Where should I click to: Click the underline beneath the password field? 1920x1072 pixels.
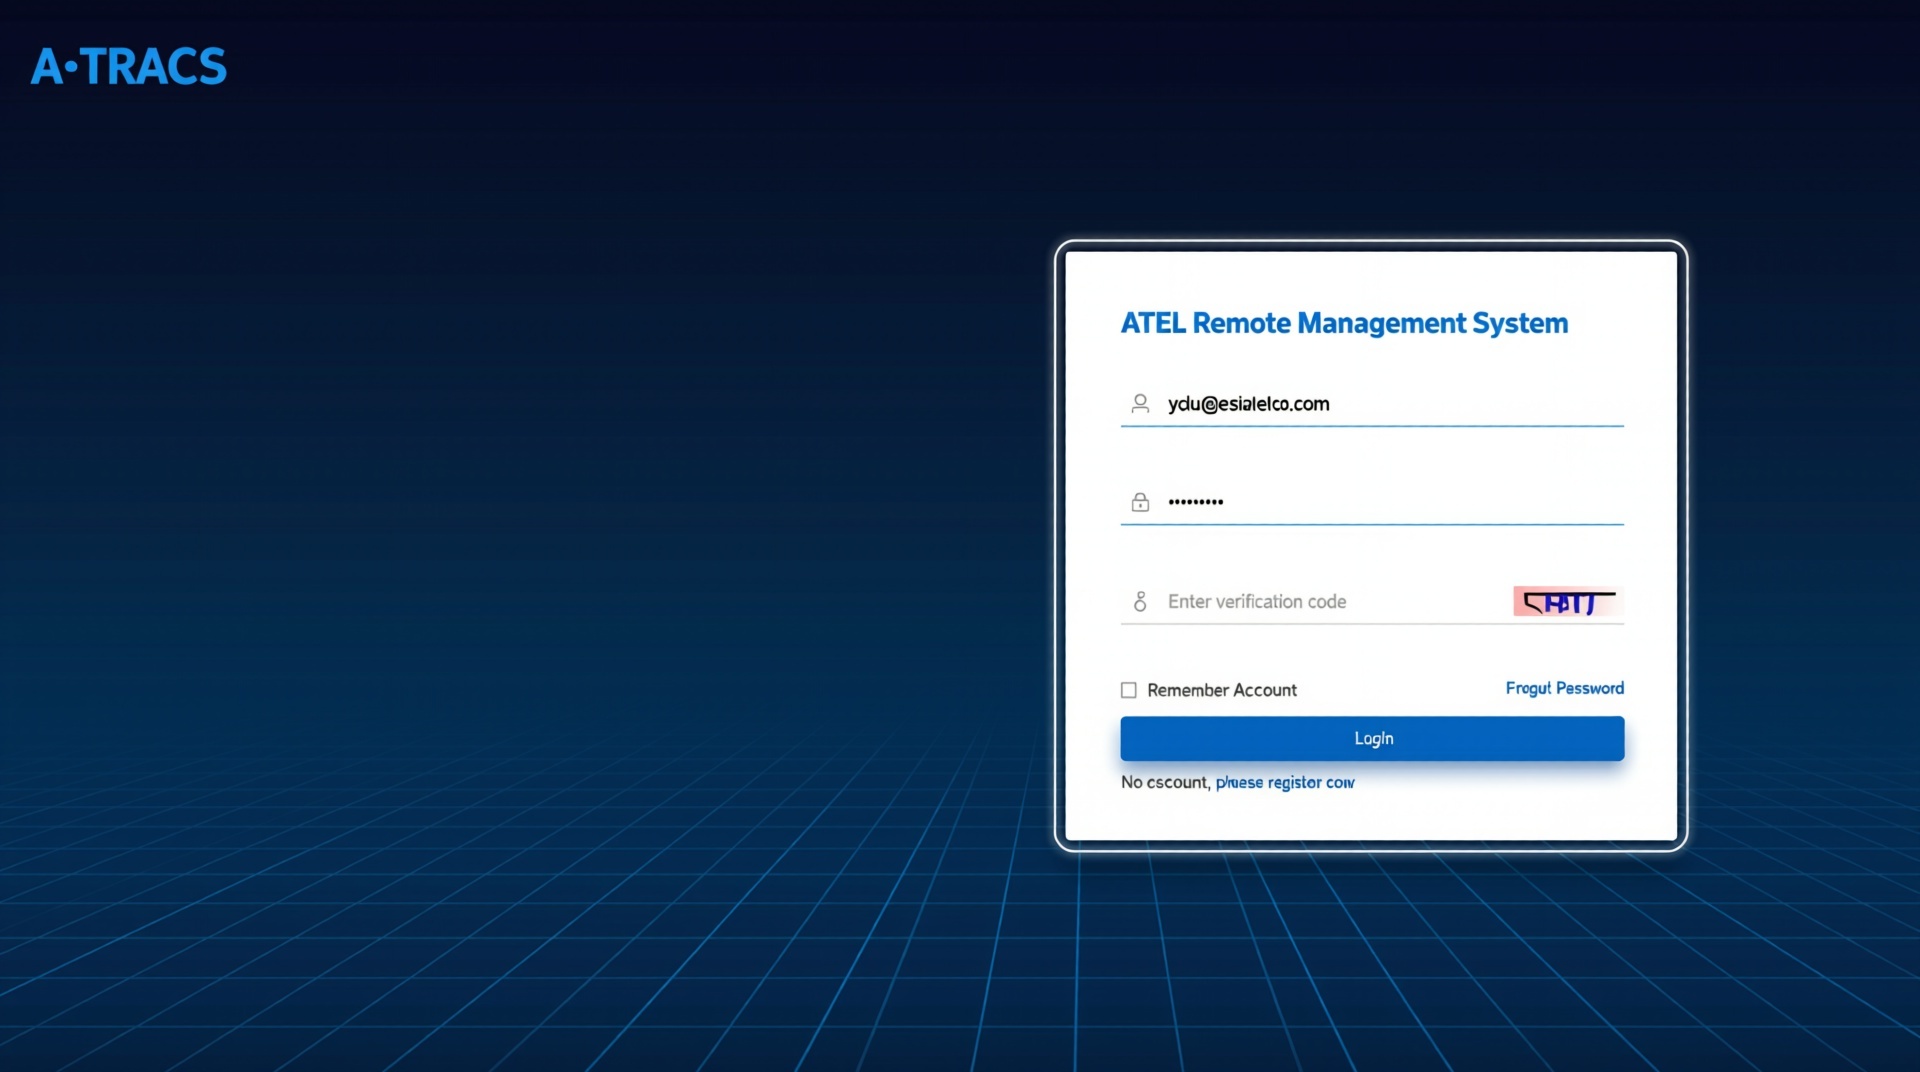tap(1372, 524)
